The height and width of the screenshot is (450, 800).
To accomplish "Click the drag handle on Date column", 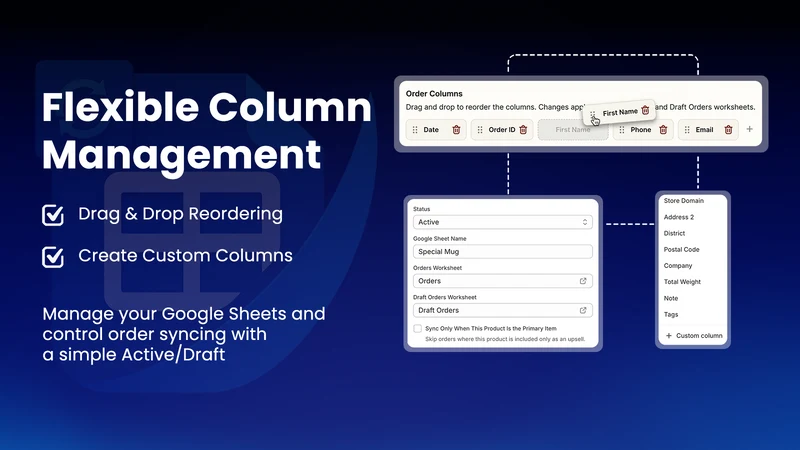I will coord(415,130).
